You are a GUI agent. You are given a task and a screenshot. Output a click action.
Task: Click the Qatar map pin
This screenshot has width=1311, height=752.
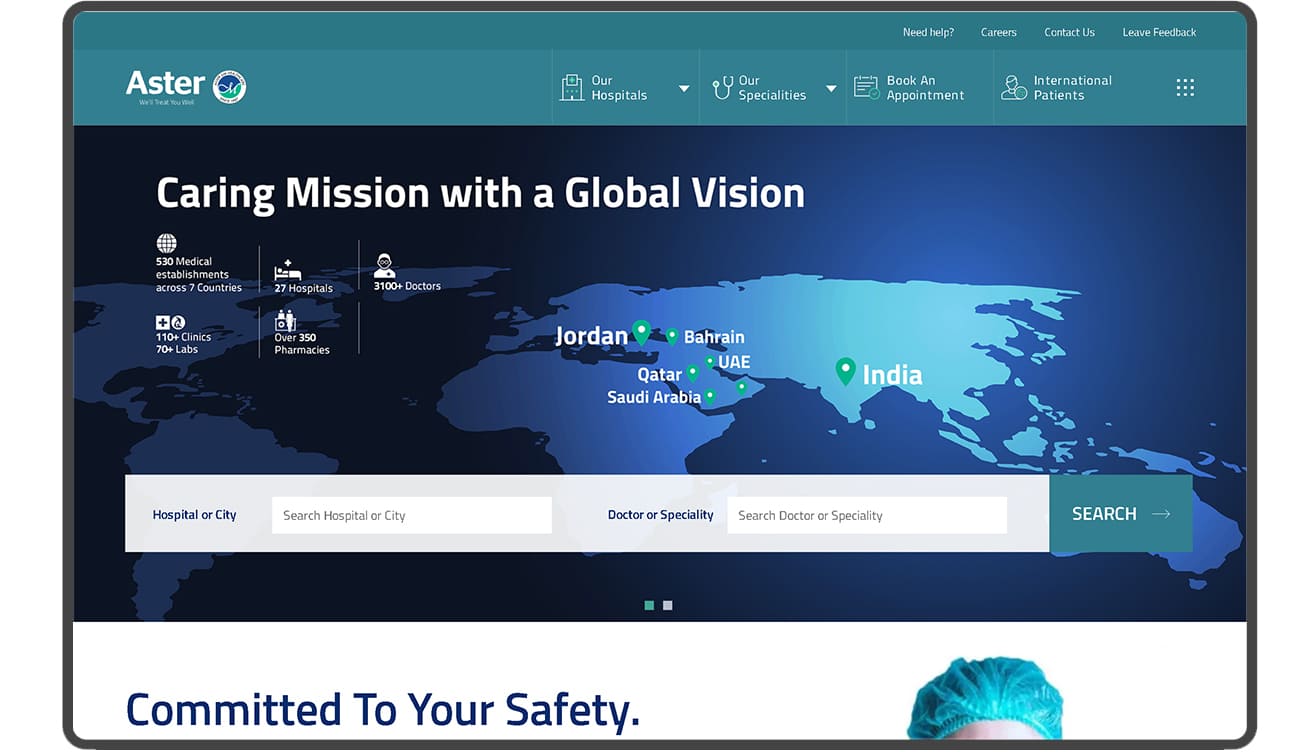[x=692, y=374]
